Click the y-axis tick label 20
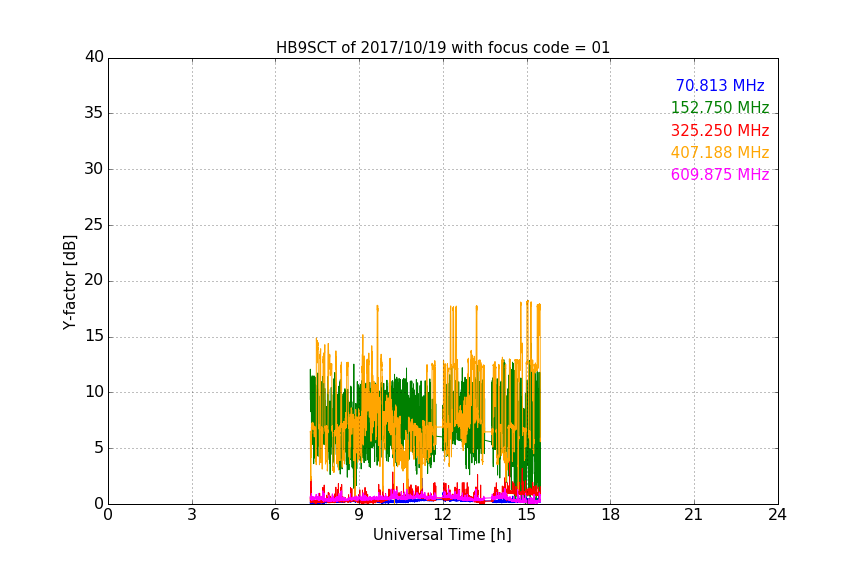Image resolution: width=864 pixels, height=576 pixels. point(94,280)
